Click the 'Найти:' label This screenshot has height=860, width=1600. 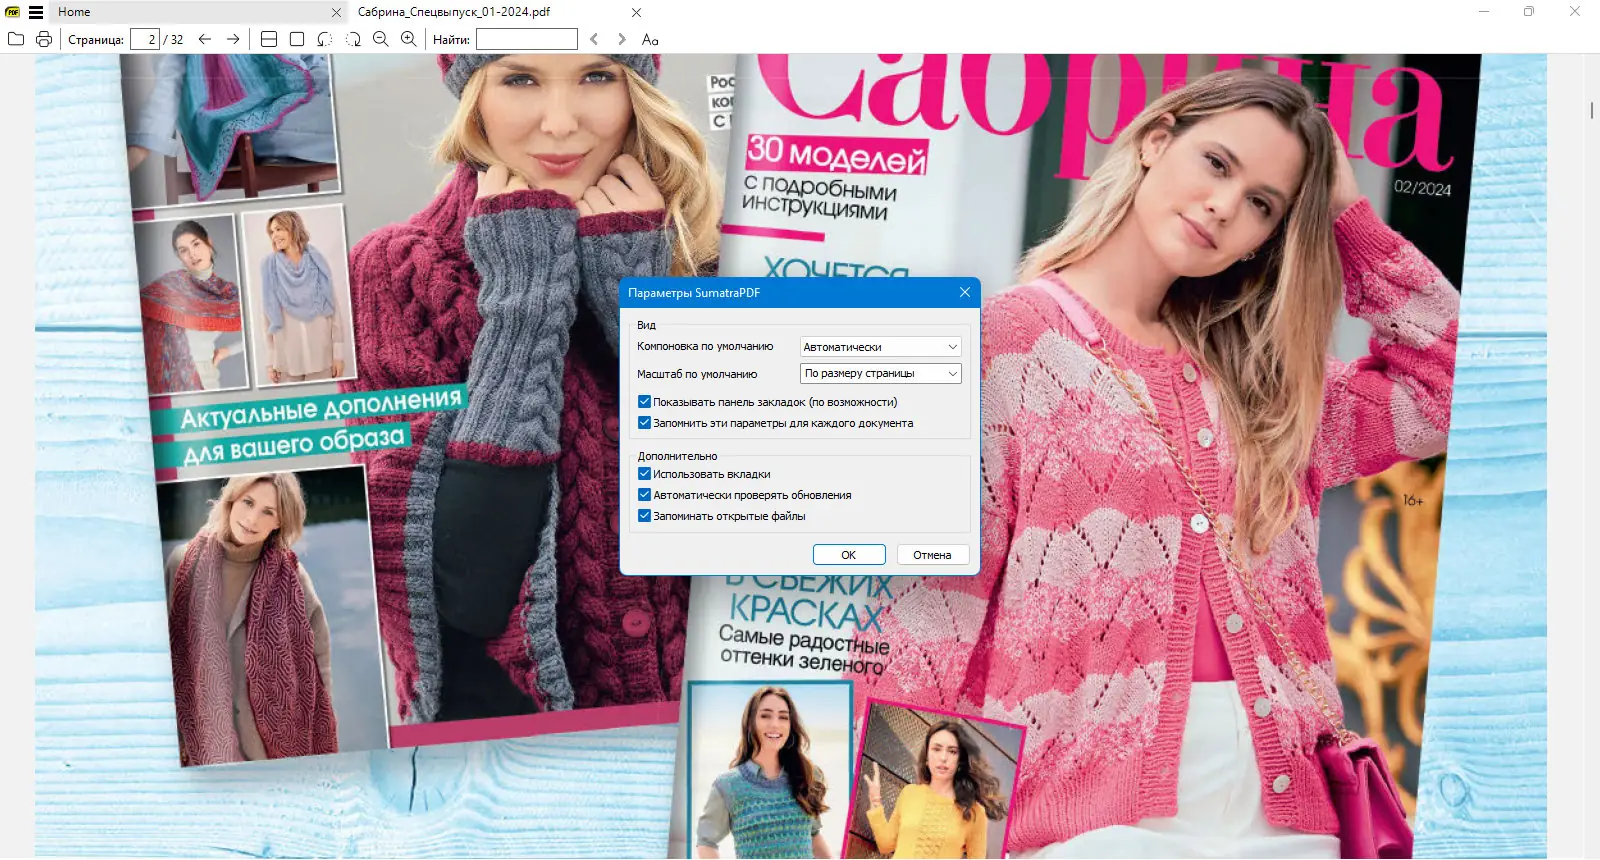(x=451, y=40)
